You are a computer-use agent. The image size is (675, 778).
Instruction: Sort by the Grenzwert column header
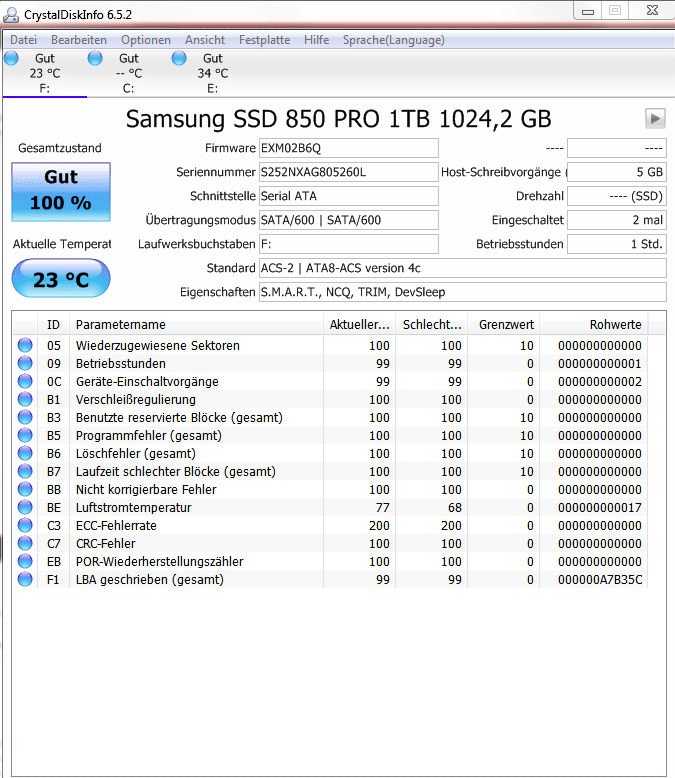[504, 324]
